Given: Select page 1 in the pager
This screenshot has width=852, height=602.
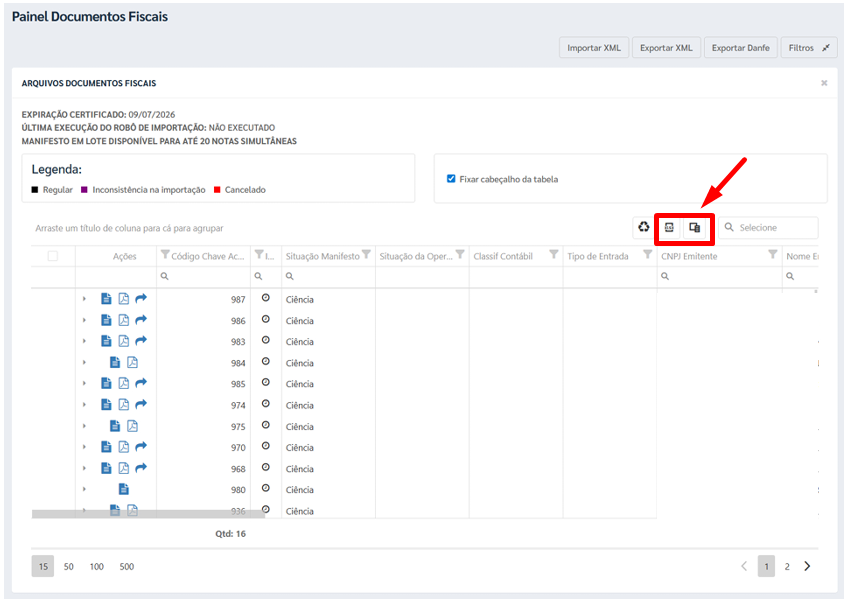Looking at the screenshot, I should pos(766,567).
